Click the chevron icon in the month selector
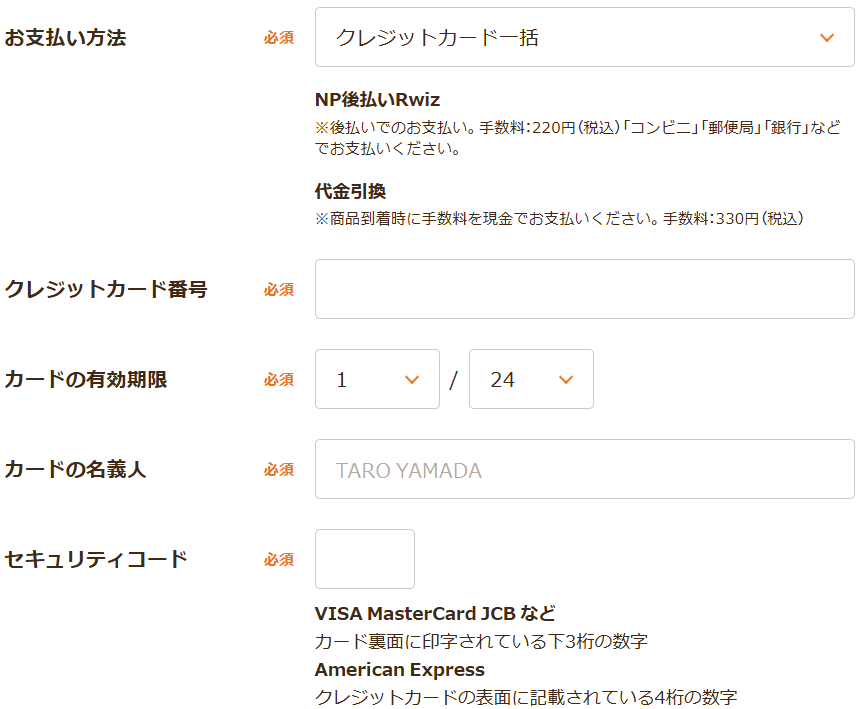 coord(411,379)
